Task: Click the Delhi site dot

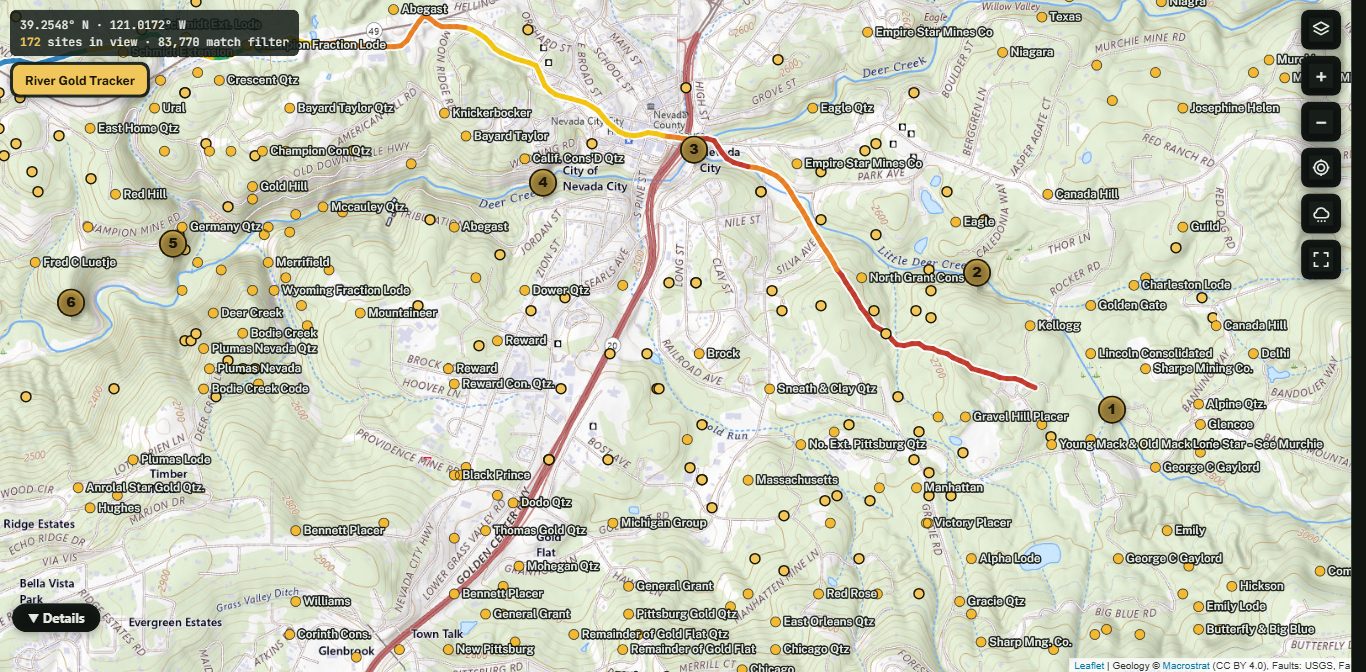Action: (1253, 354)
